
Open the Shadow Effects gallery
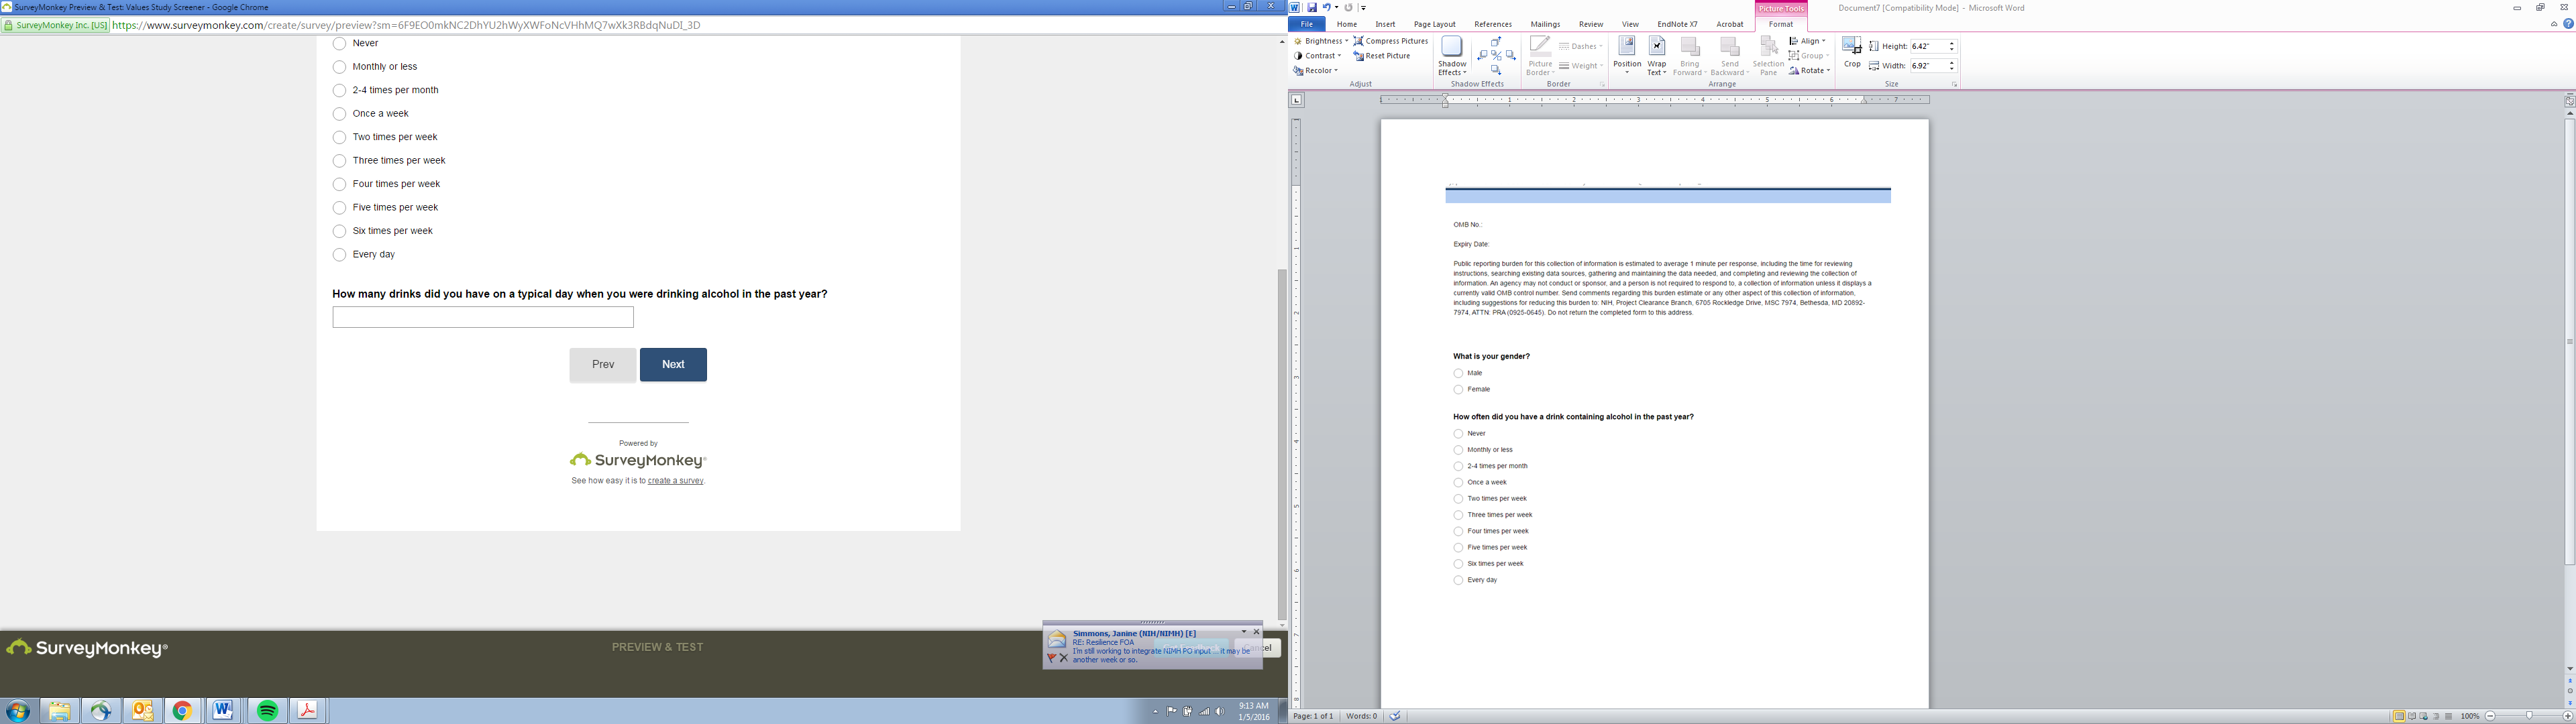click(x=1452, y=57)
